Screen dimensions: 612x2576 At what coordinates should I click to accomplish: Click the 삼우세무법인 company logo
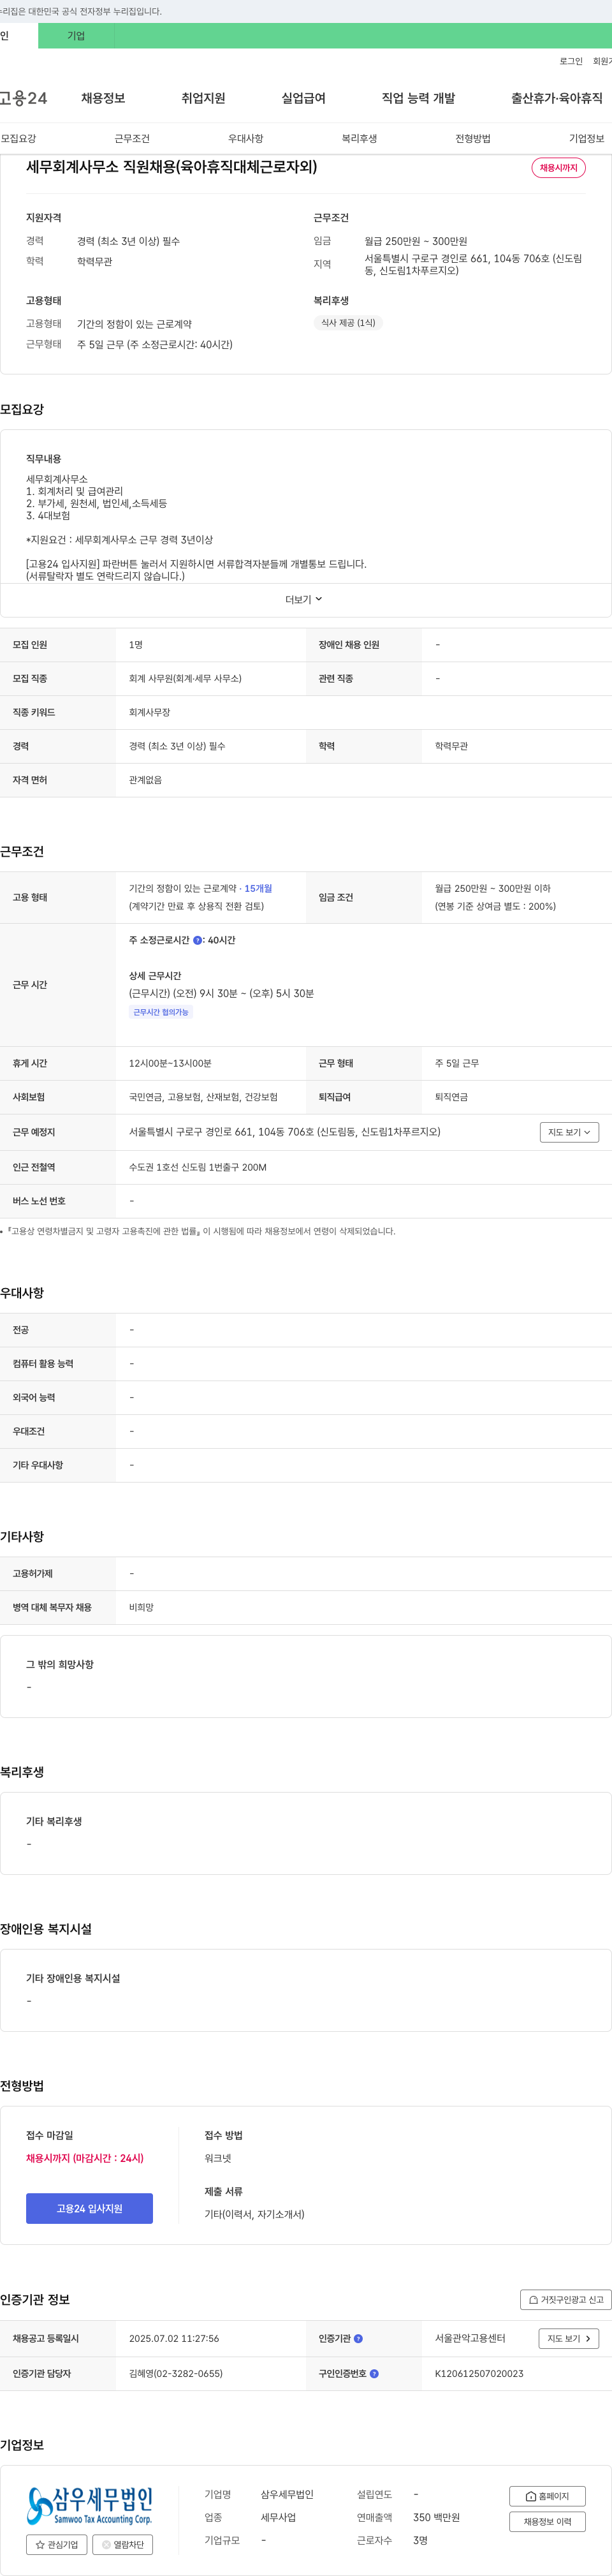click(x=90, y=2505)
